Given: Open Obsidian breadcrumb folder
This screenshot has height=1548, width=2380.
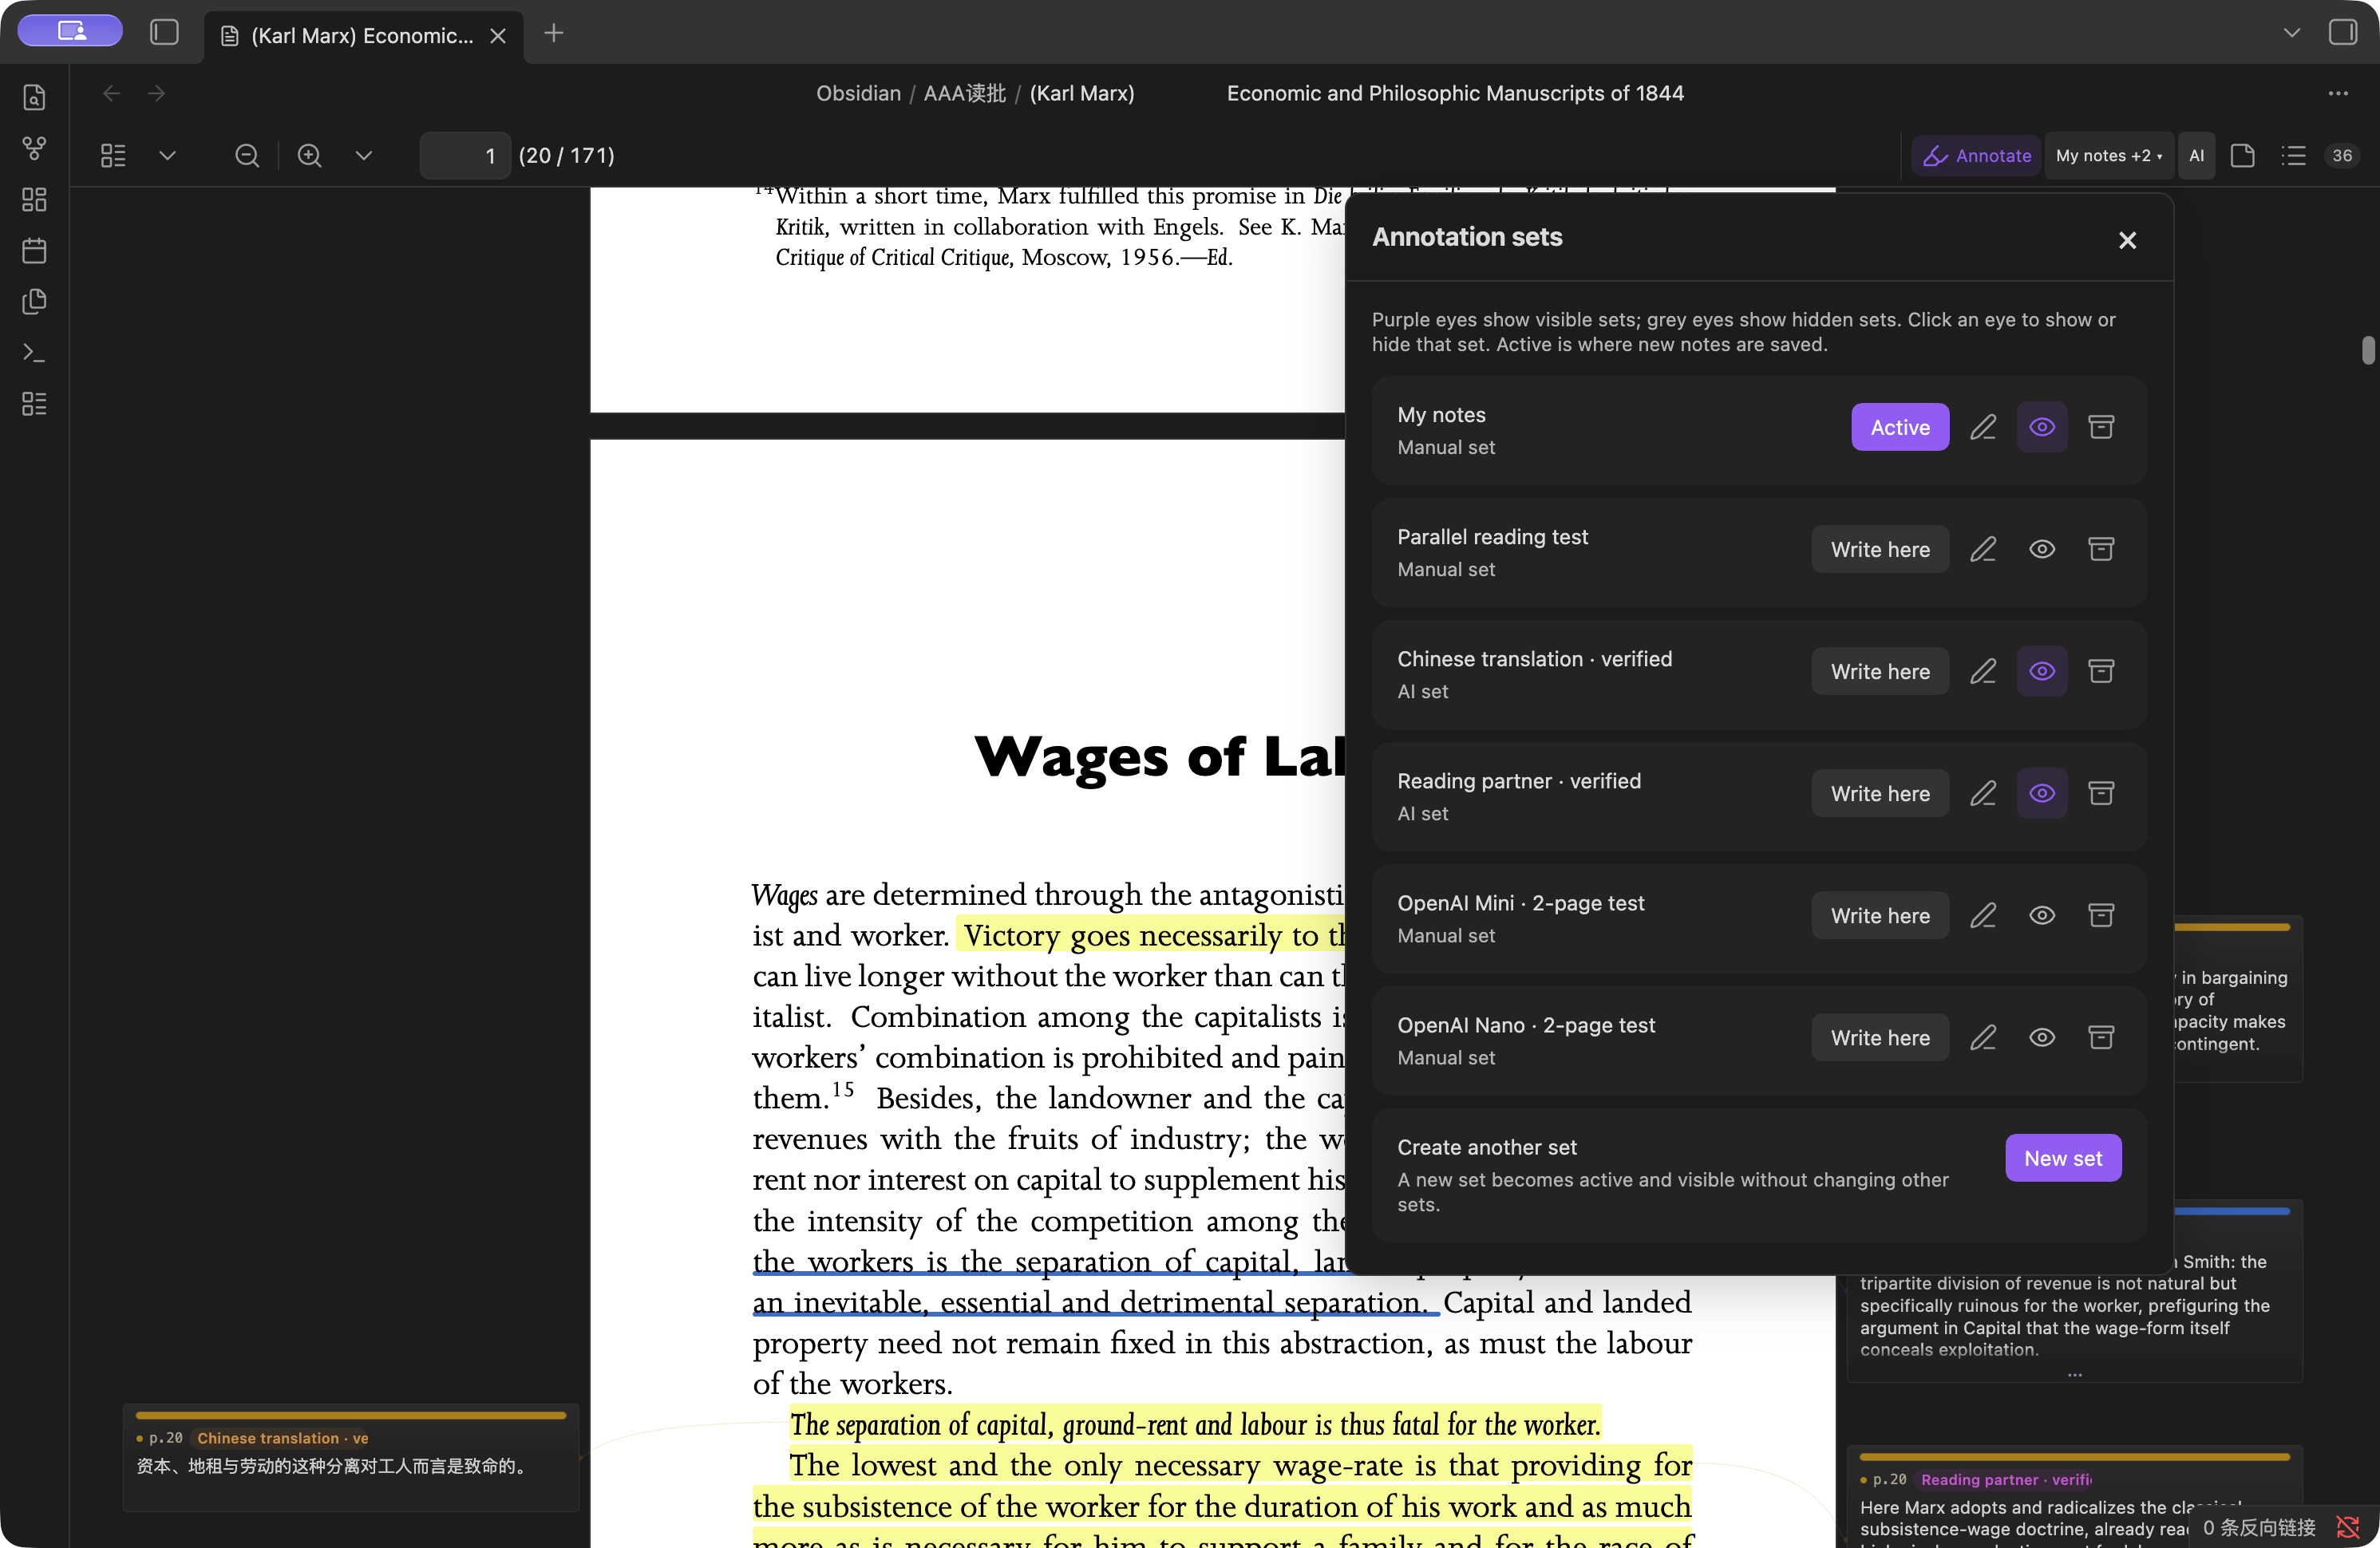Looking at the screenshot, I should point(858,93).
